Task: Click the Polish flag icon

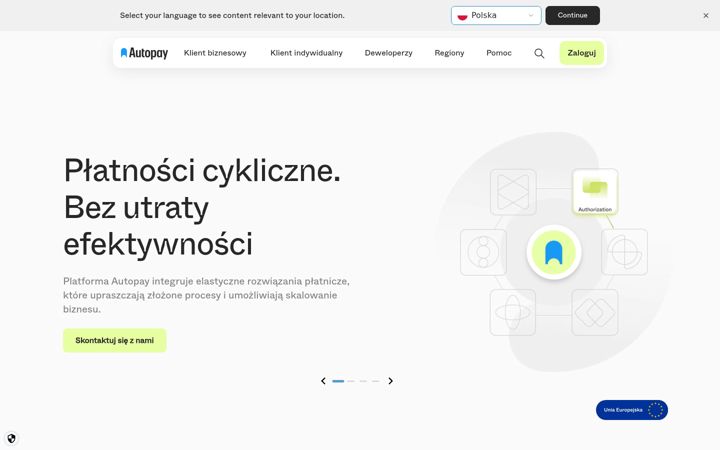Action: 462,16
